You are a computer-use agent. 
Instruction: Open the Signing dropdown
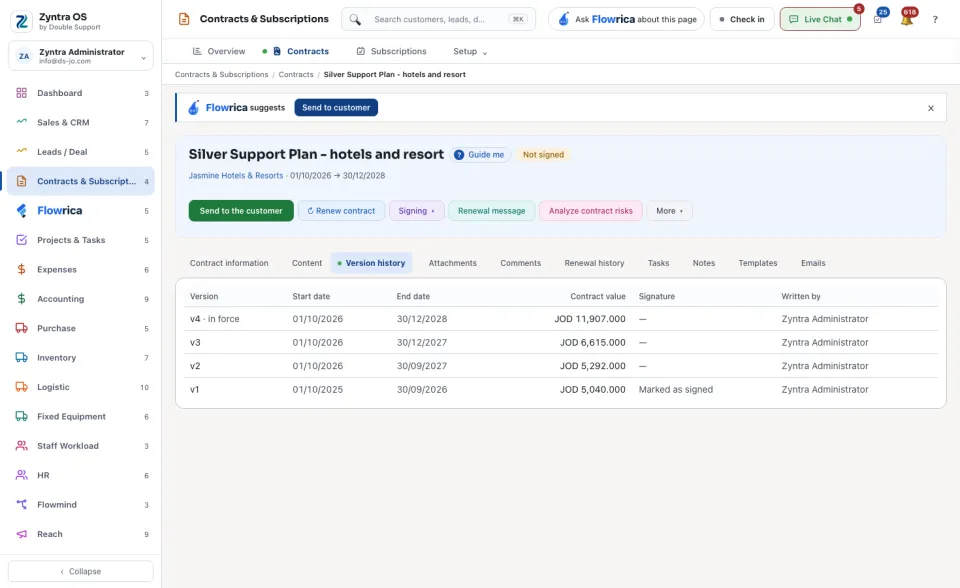point(416,211)
